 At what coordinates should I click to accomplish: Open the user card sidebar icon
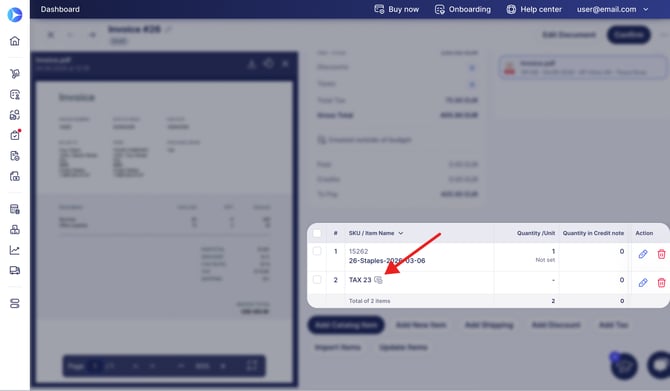pyautogui.click(x=15, y=94)
